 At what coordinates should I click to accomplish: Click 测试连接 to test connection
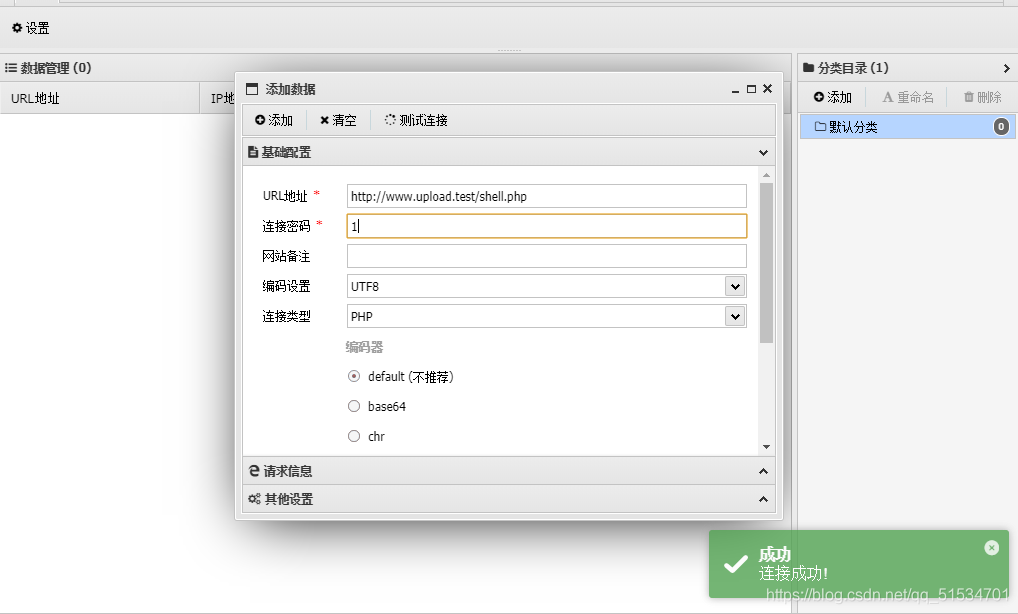coord(416,120)
